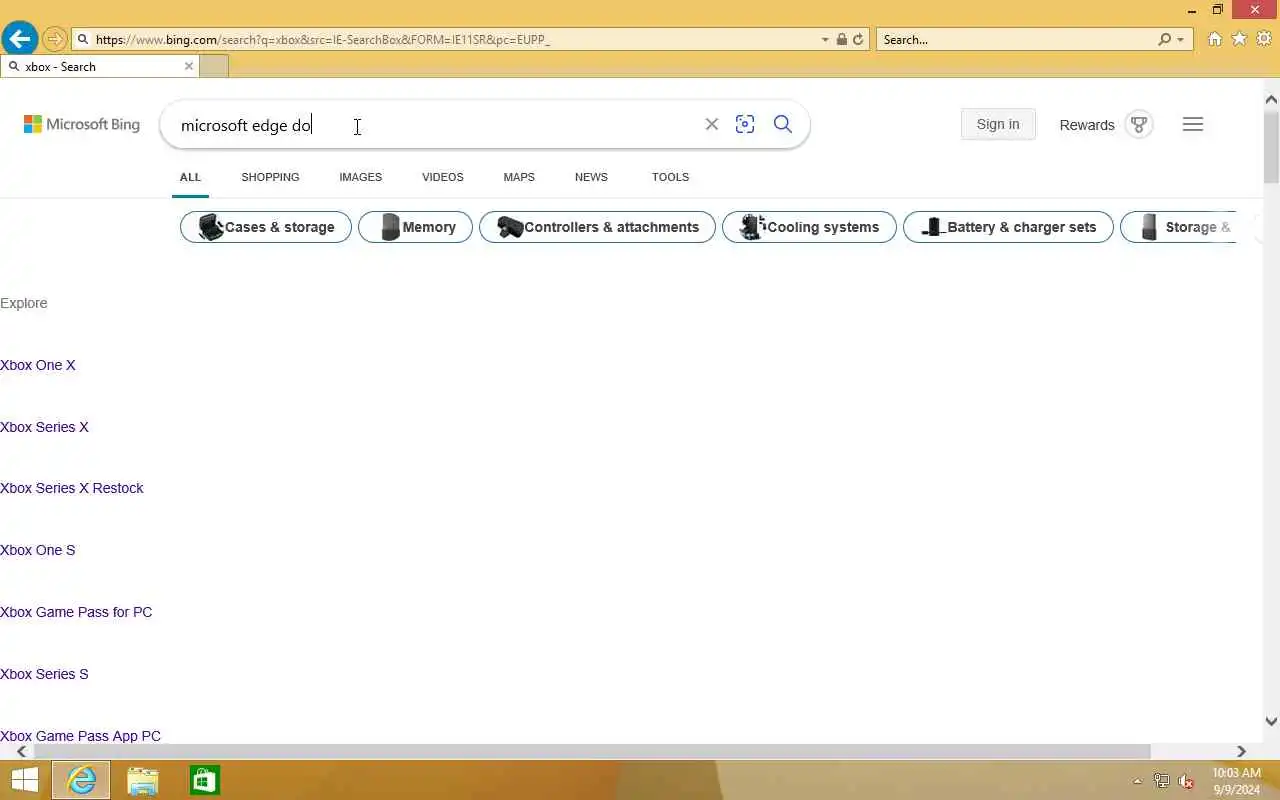The height and width of the screenshot is (800, 1280).
Task: Click the horizontal scrollbar thumb
Action: 592,751
